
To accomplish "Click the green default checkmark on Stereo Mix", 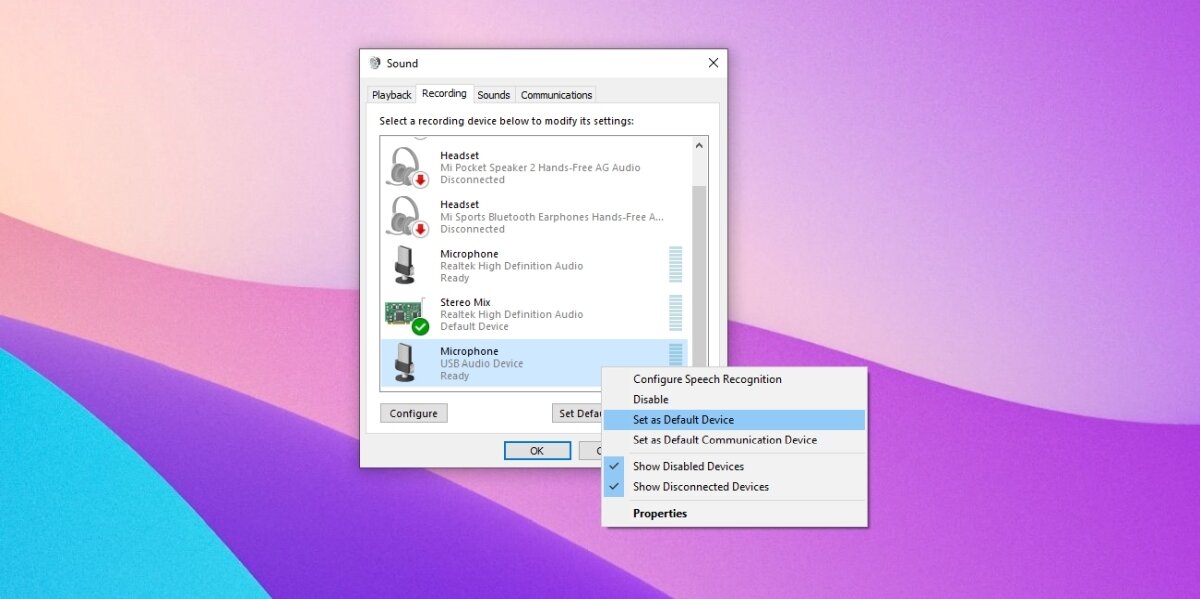I will tap(419, 326).
